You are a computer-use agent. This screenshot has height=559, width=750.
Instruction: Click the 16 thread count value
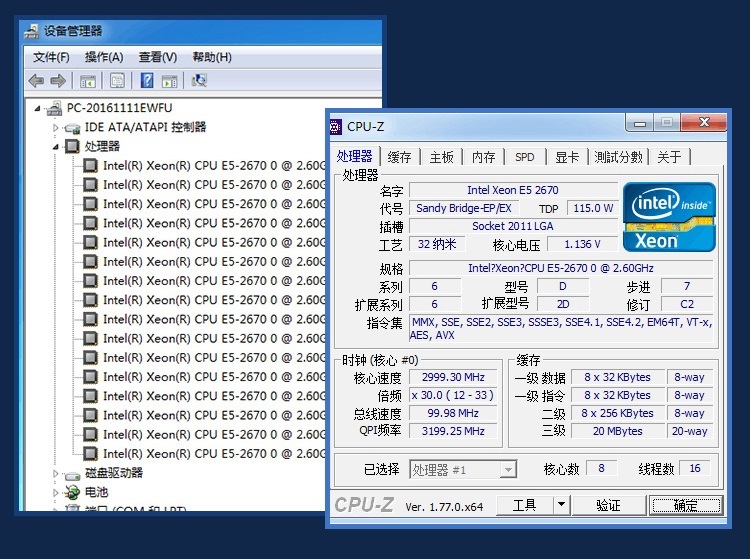pos(695,468)
